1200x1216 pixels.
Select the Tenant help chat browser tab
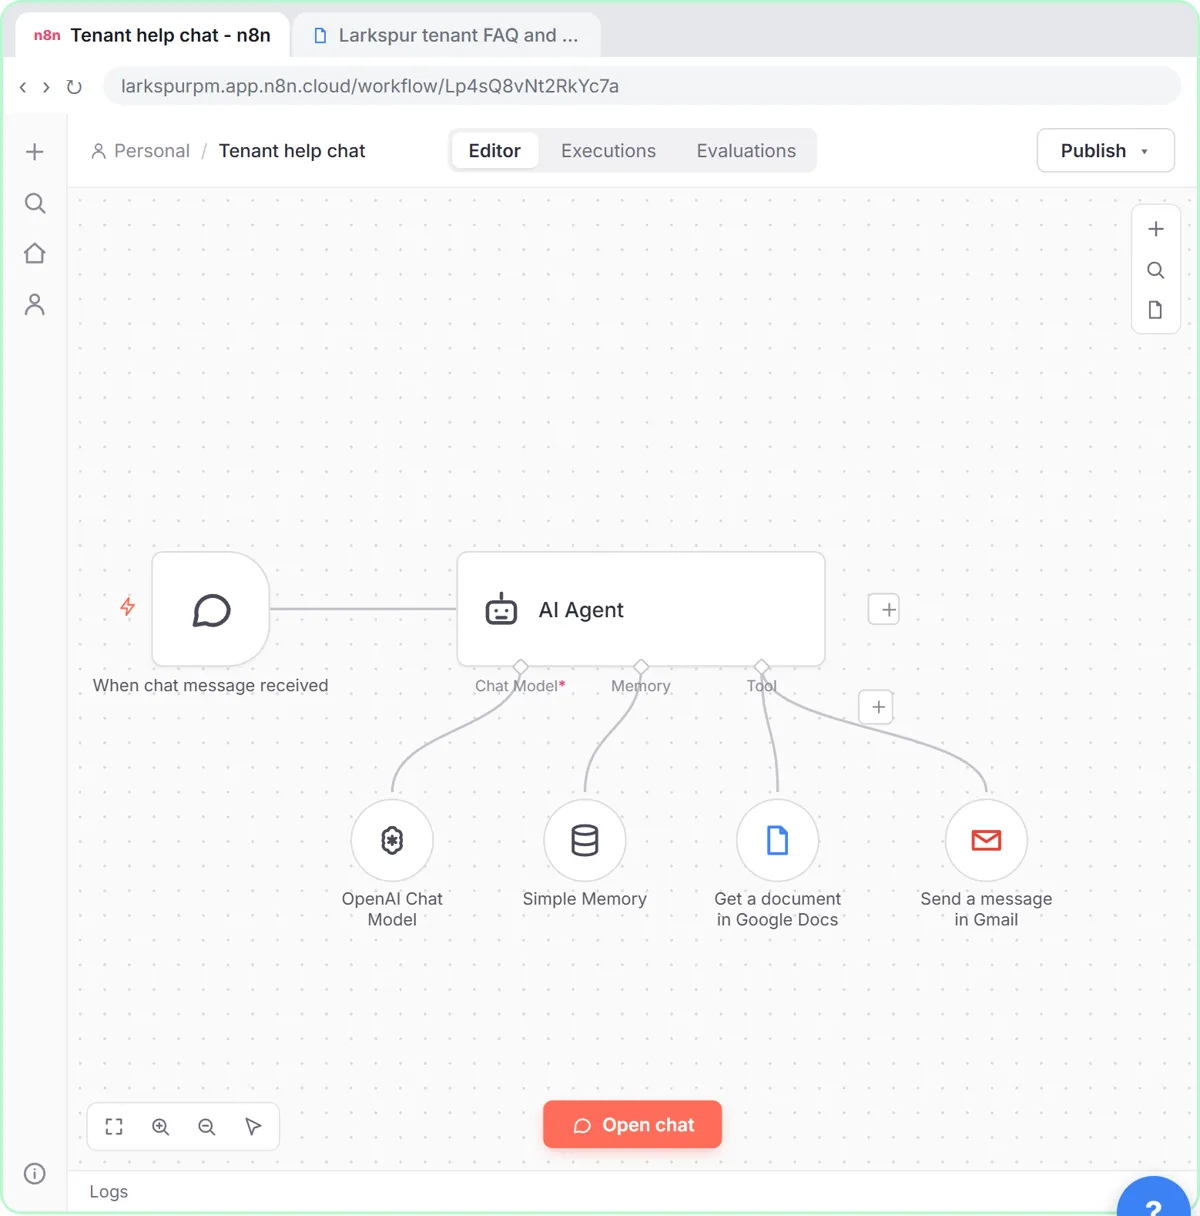pos(153,35)
